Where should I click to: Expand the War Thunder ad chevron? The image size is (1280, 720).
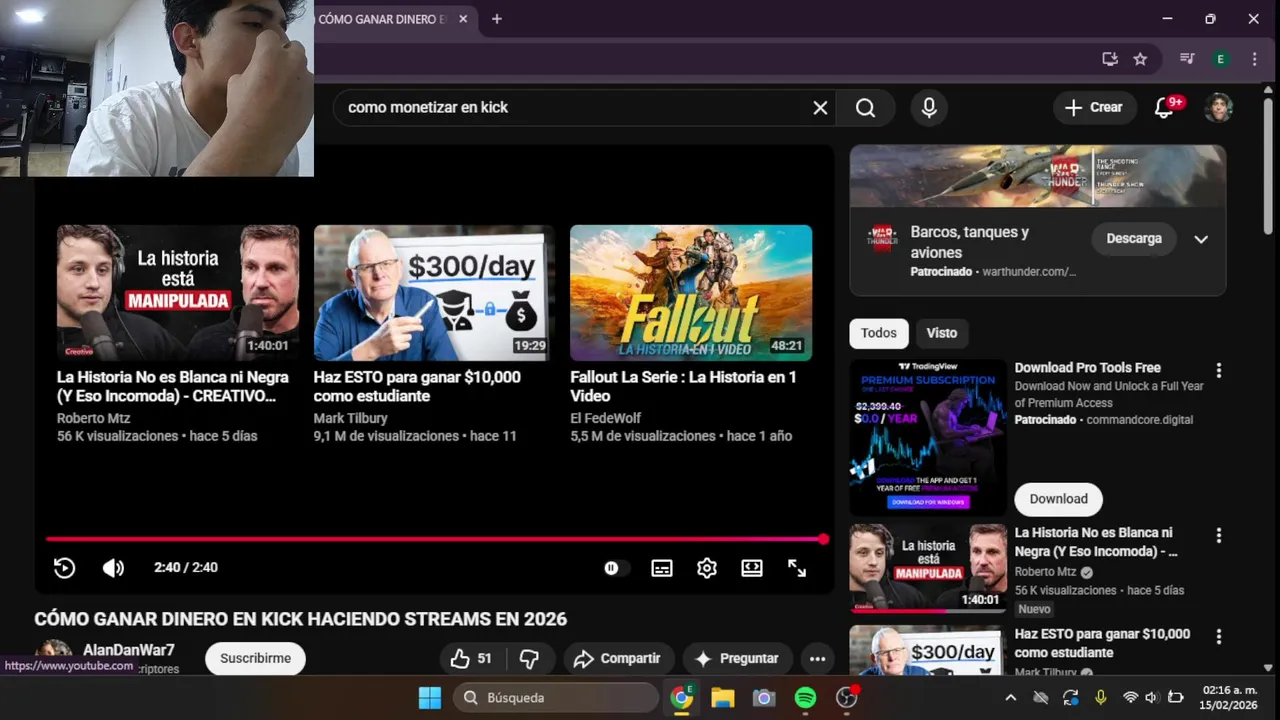[x=1201, y=239]
